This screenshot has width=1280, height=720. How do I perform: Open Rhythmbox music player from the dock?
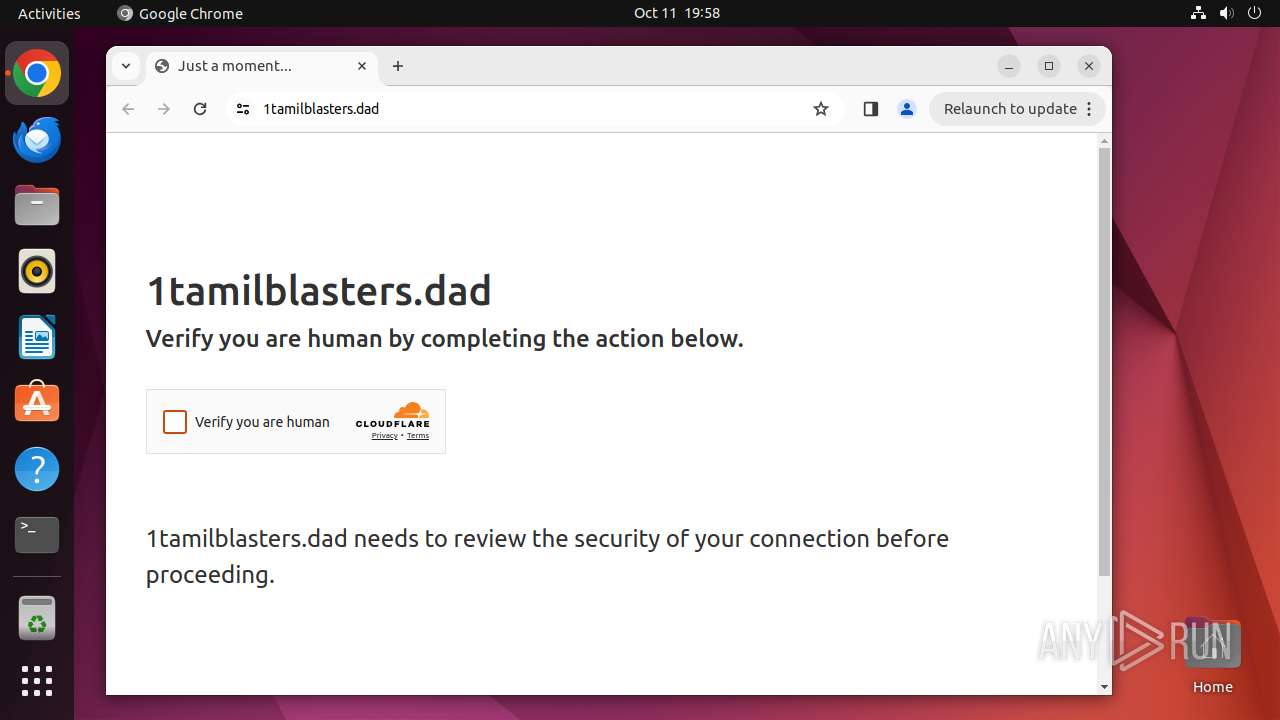pos(37,271)
